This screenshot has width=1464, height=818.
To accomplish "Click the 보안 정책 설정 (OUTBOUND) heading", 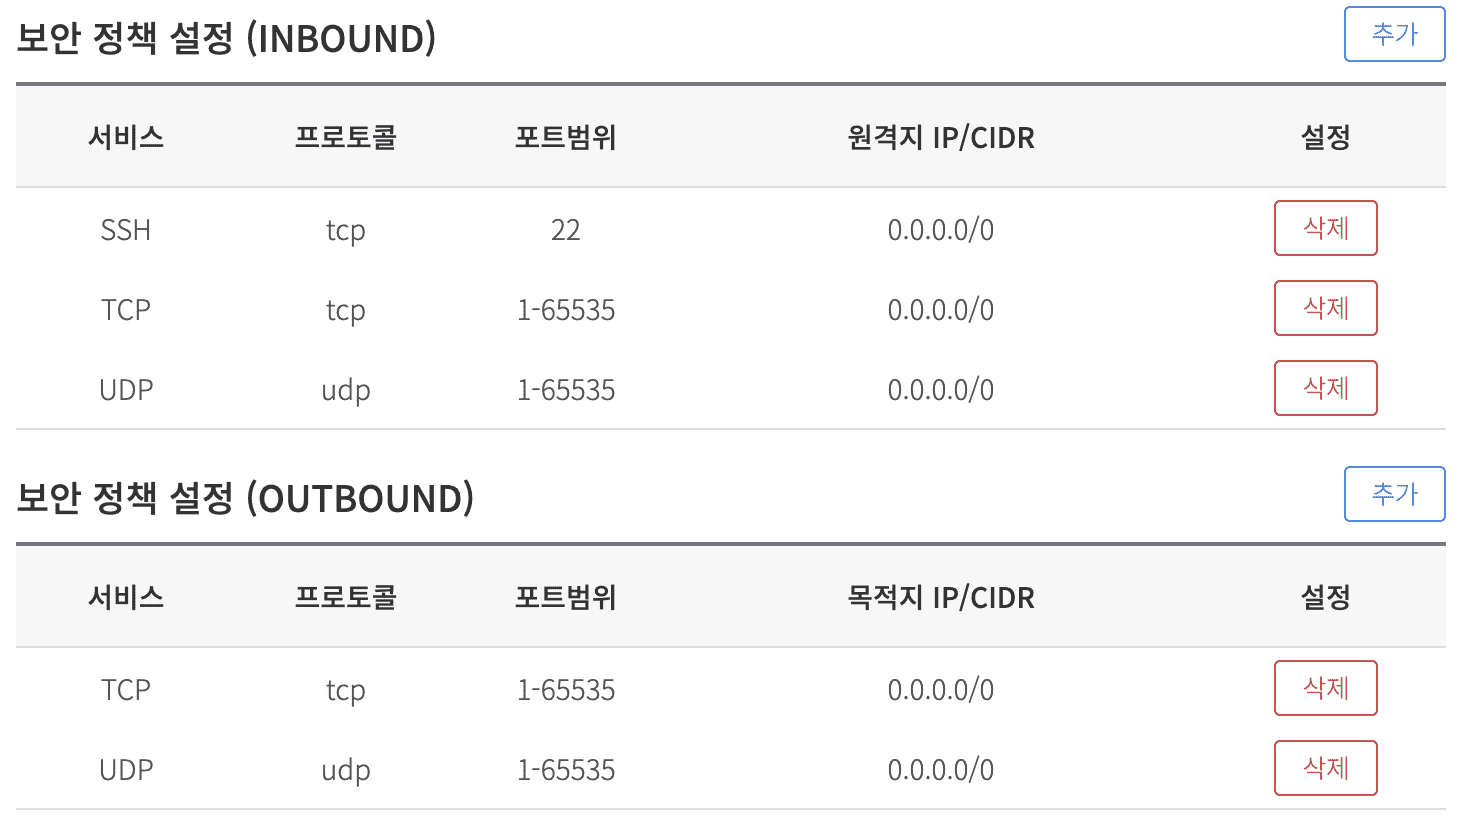I will (245, 498).
